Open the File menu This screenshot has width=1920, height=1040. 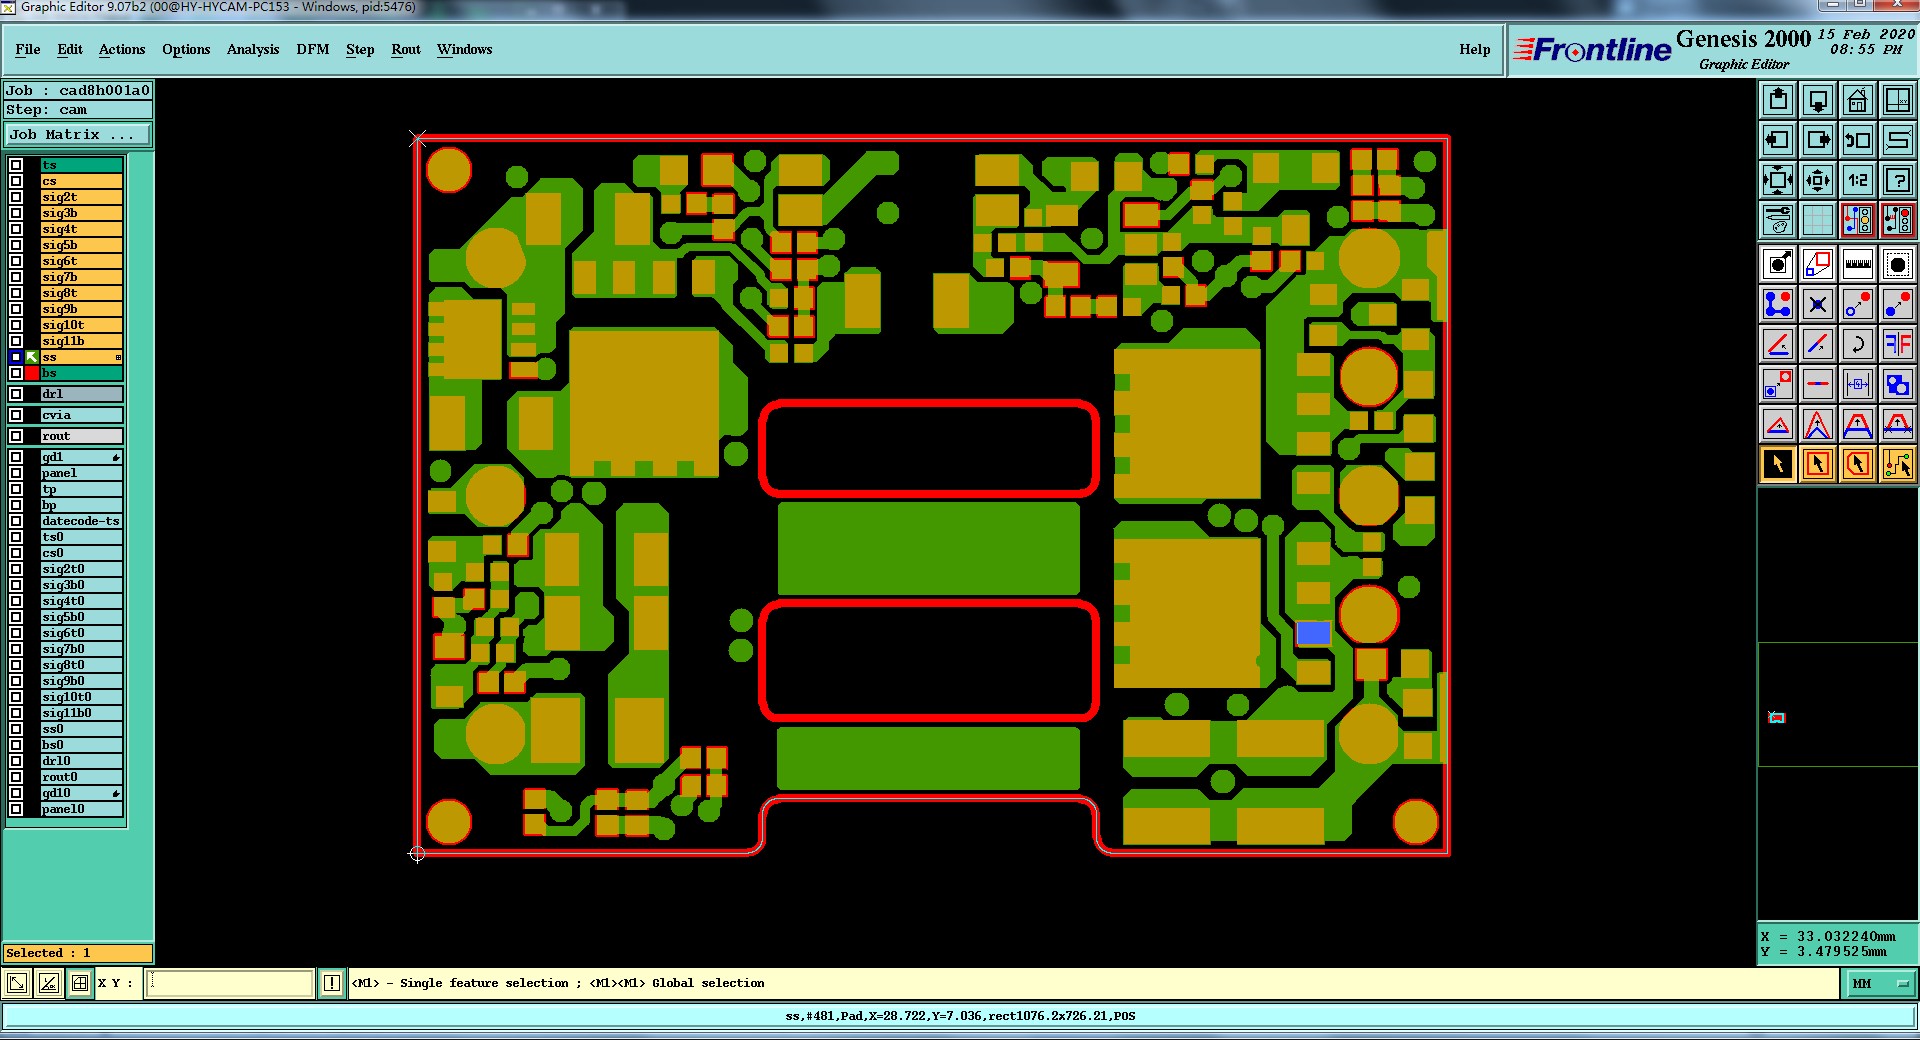click(28, 49)
